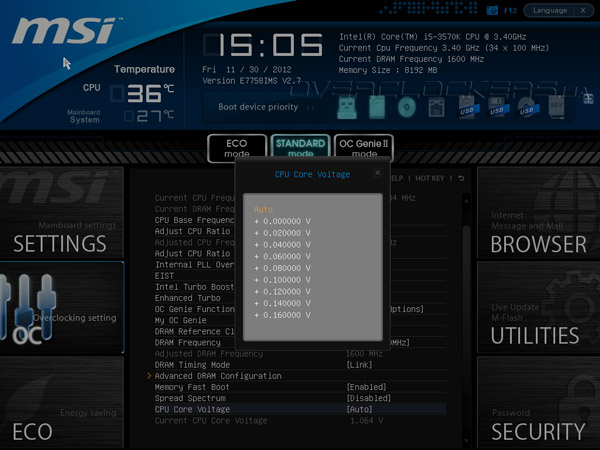Open the SETTINGS panel
The width and height of the screenshot is (600, 450).
tap(62, 213)
